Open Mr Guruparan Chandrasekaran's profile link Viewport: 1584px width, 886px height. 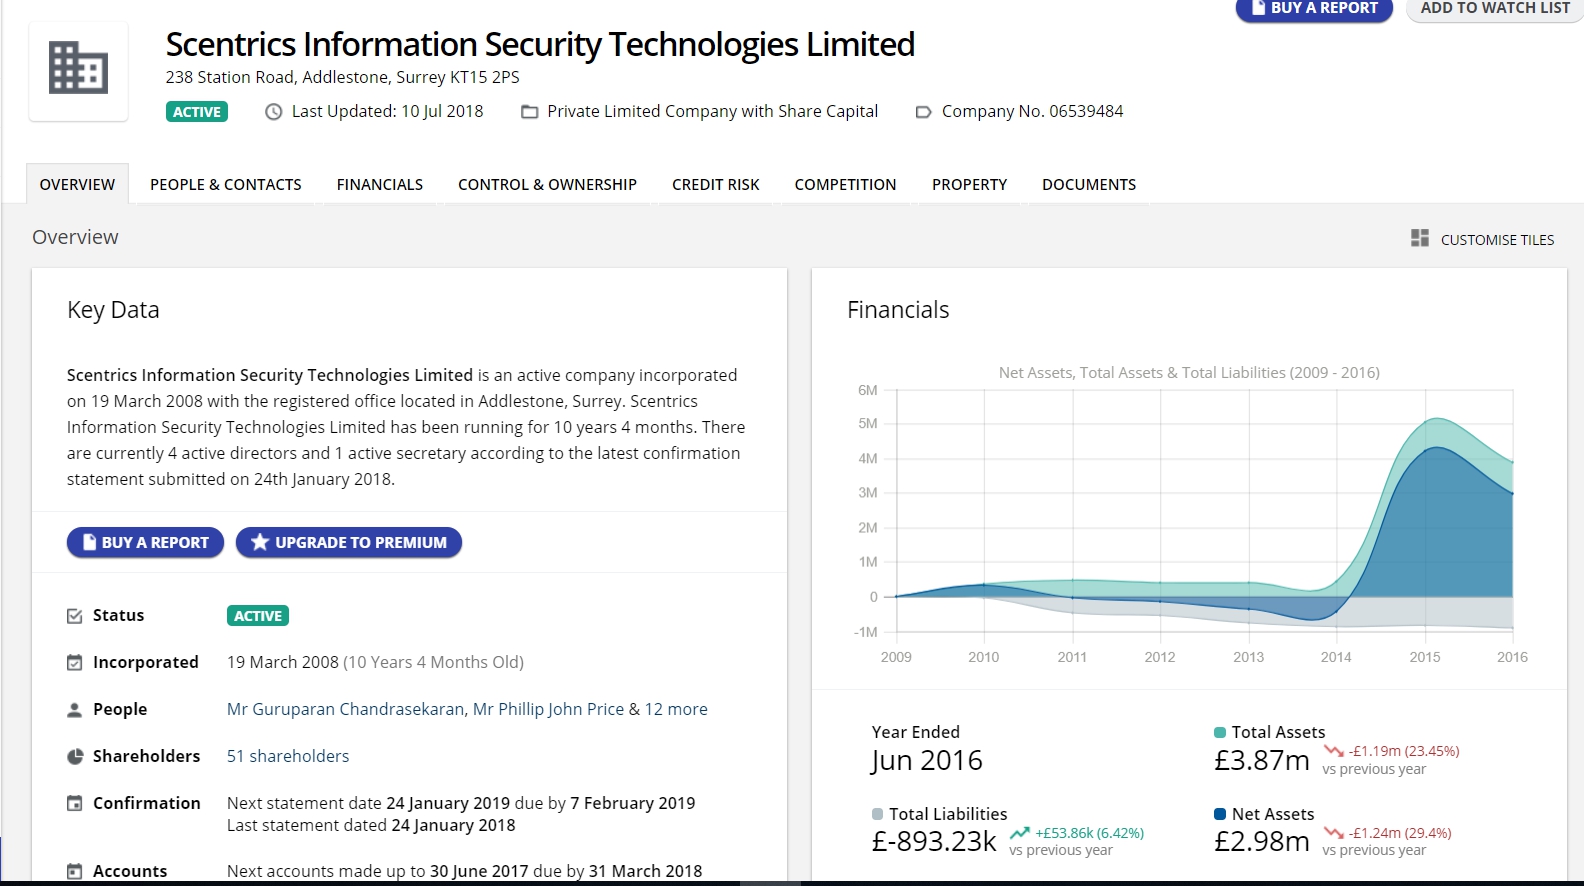tap(345, 709)
